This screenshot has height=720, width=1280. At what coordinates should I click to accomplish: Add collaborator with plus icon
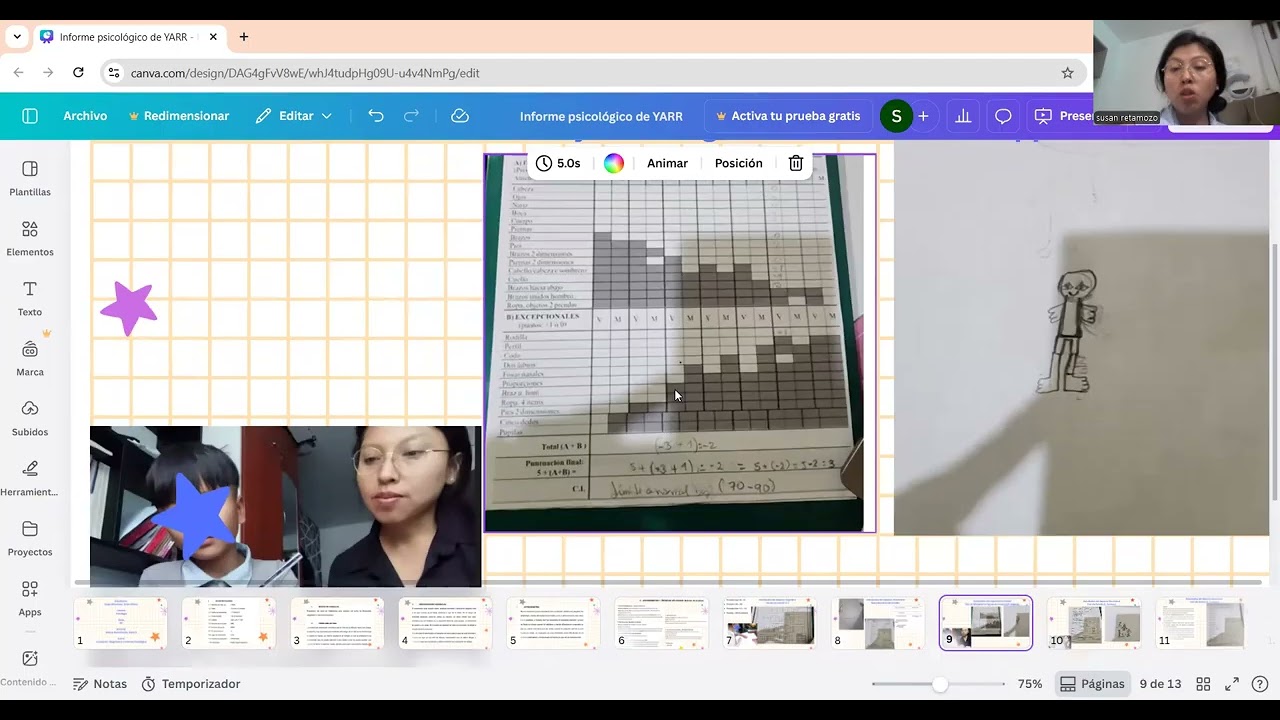click(x=923, y=116)
